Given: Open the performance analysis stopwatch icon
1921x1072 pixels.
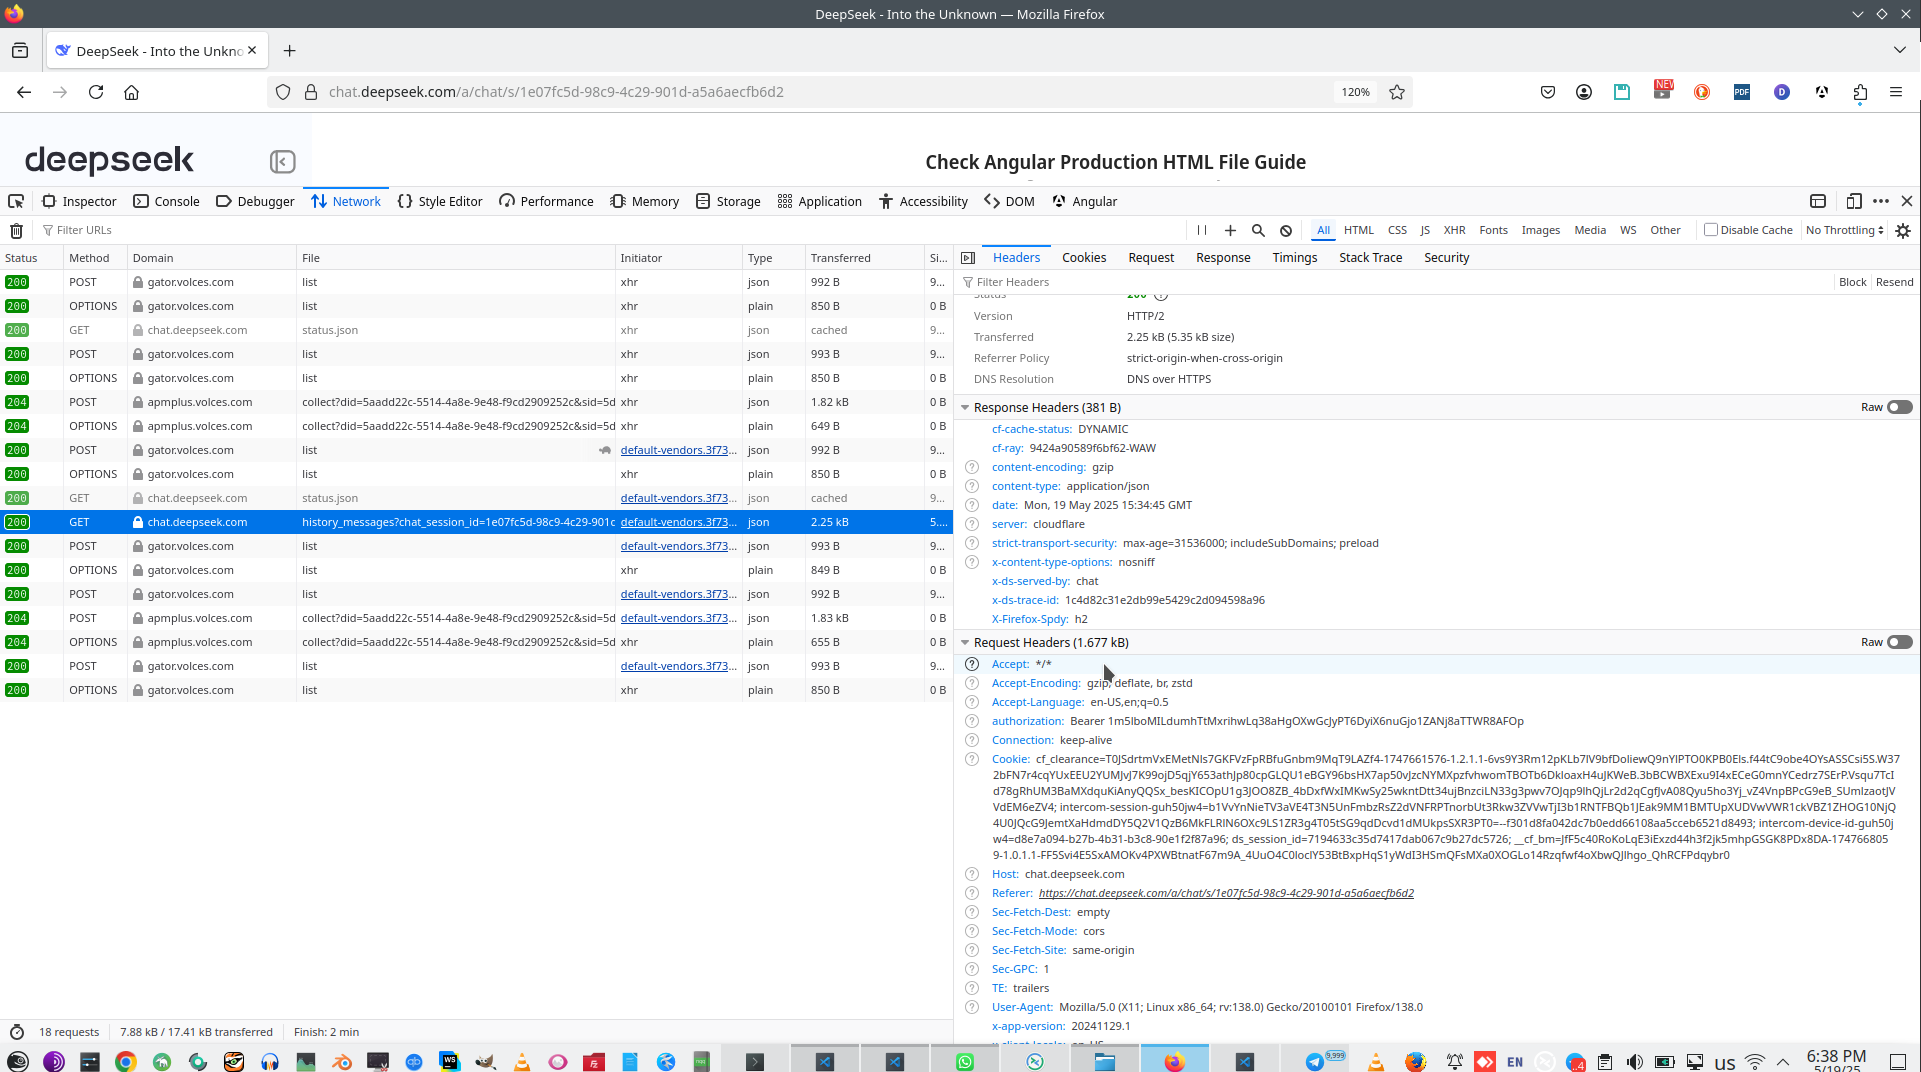Looking at the screenshot, I should point(17,1032).
